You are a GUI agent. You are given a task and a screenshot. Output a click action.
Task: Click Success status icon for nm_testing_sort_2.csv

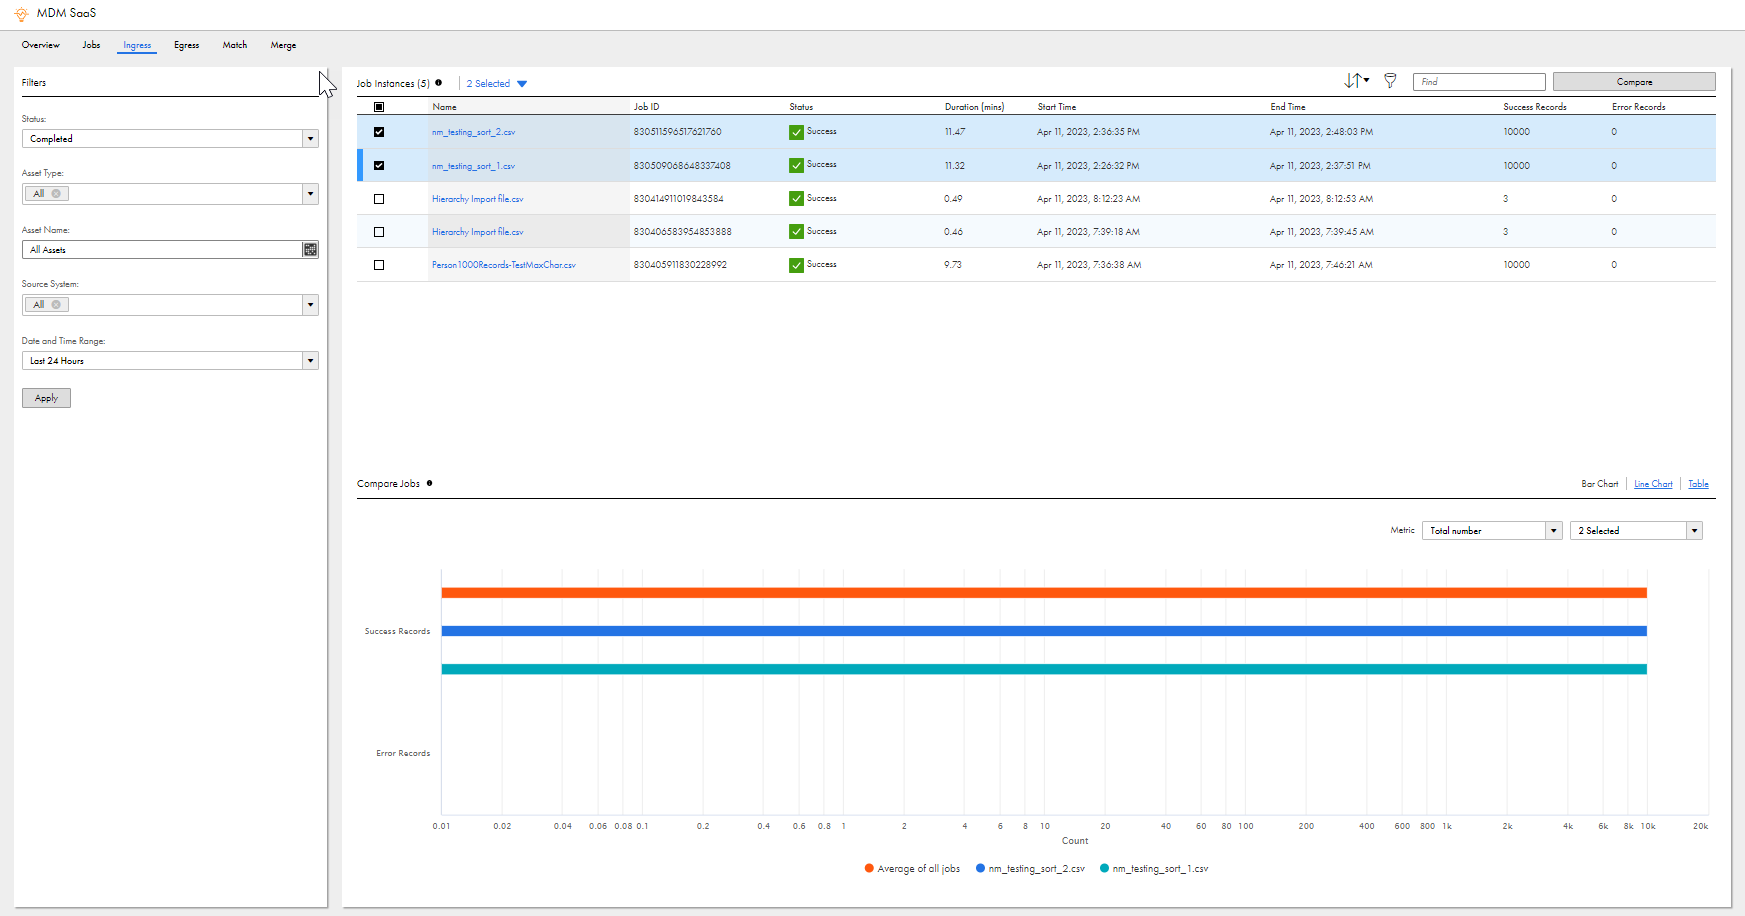point(796,132)
